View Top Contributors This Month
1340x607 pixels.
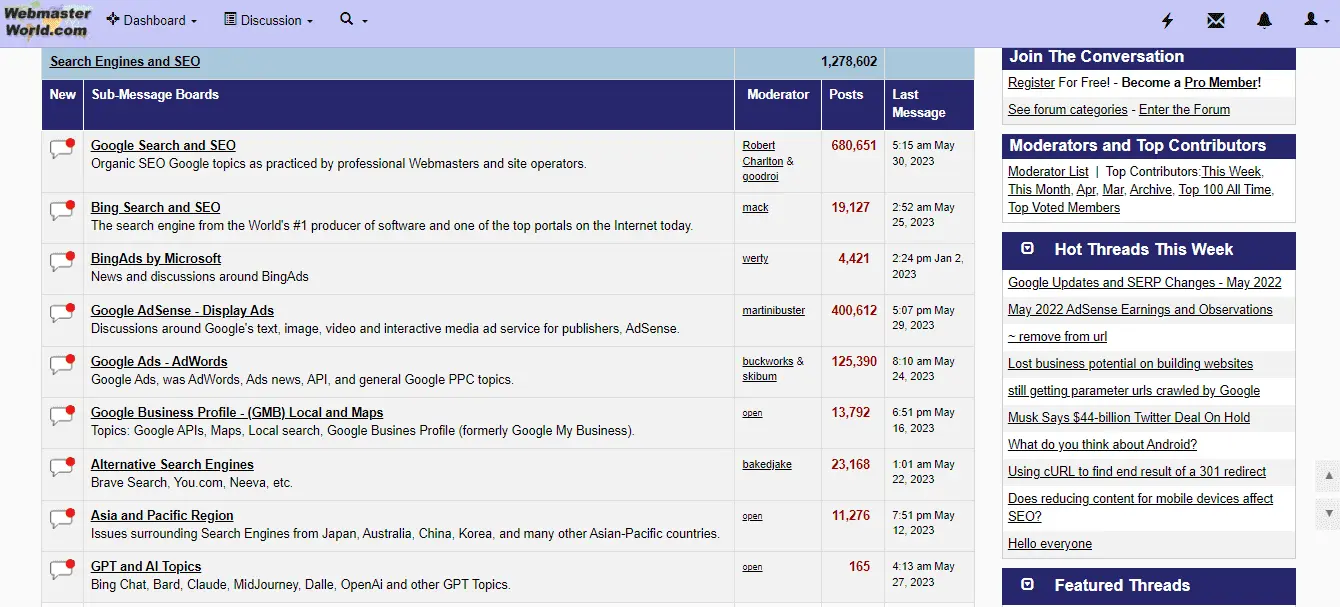point(1039,190)
